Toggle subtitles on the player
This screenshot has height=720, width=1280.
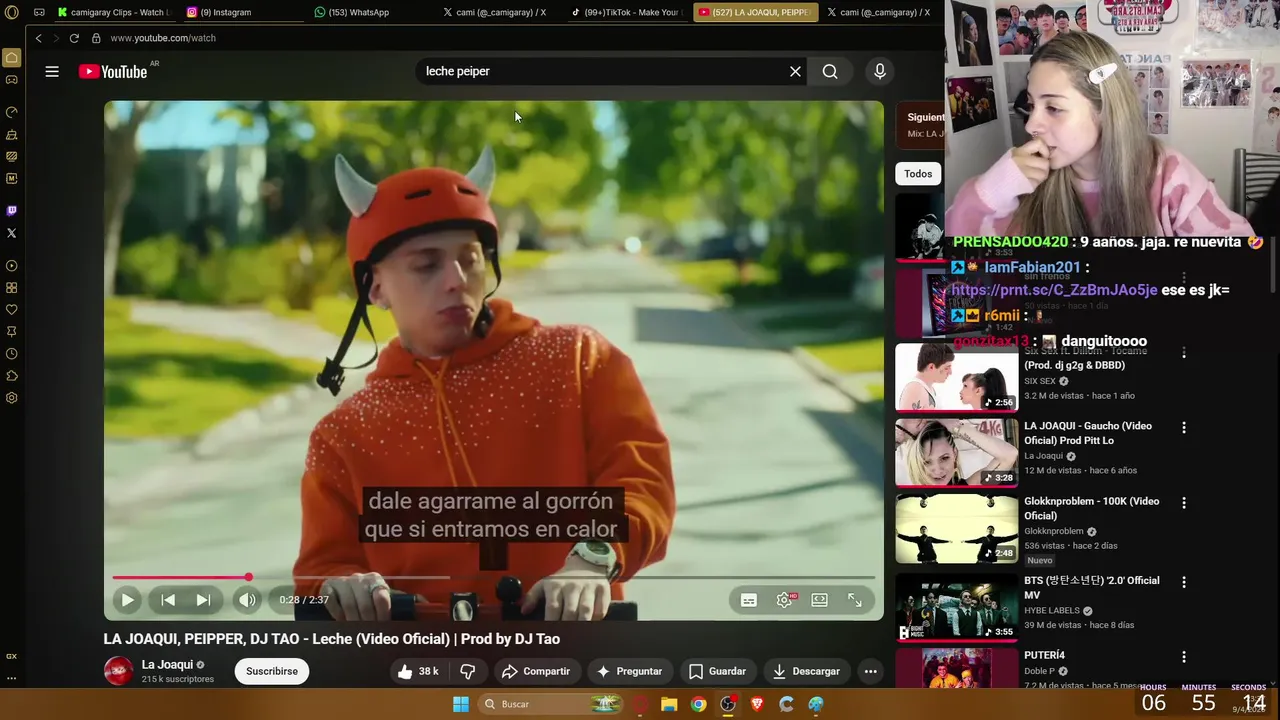coord(748,600)
